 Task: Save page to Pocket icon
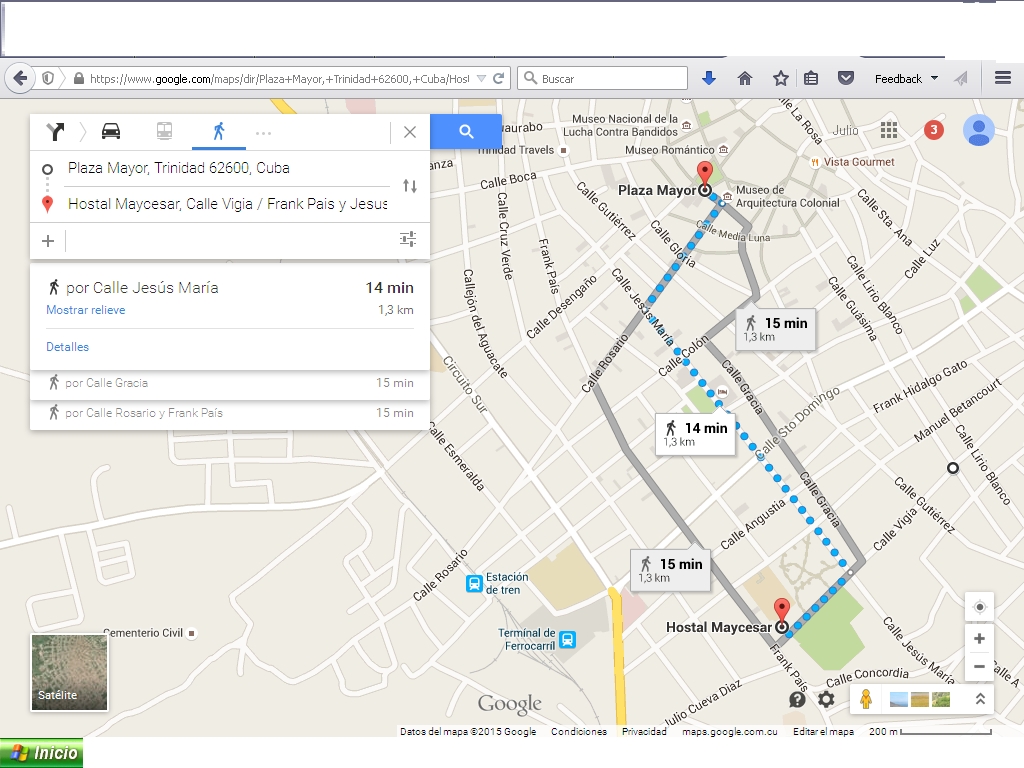846,78
